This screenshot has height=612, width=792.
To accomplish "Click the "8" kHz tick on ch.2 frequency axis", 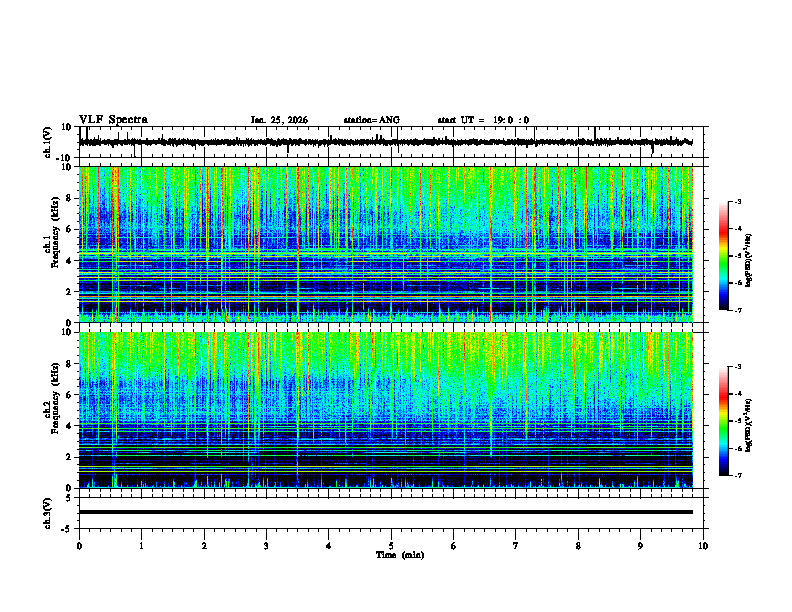I will tap(69, 364).
